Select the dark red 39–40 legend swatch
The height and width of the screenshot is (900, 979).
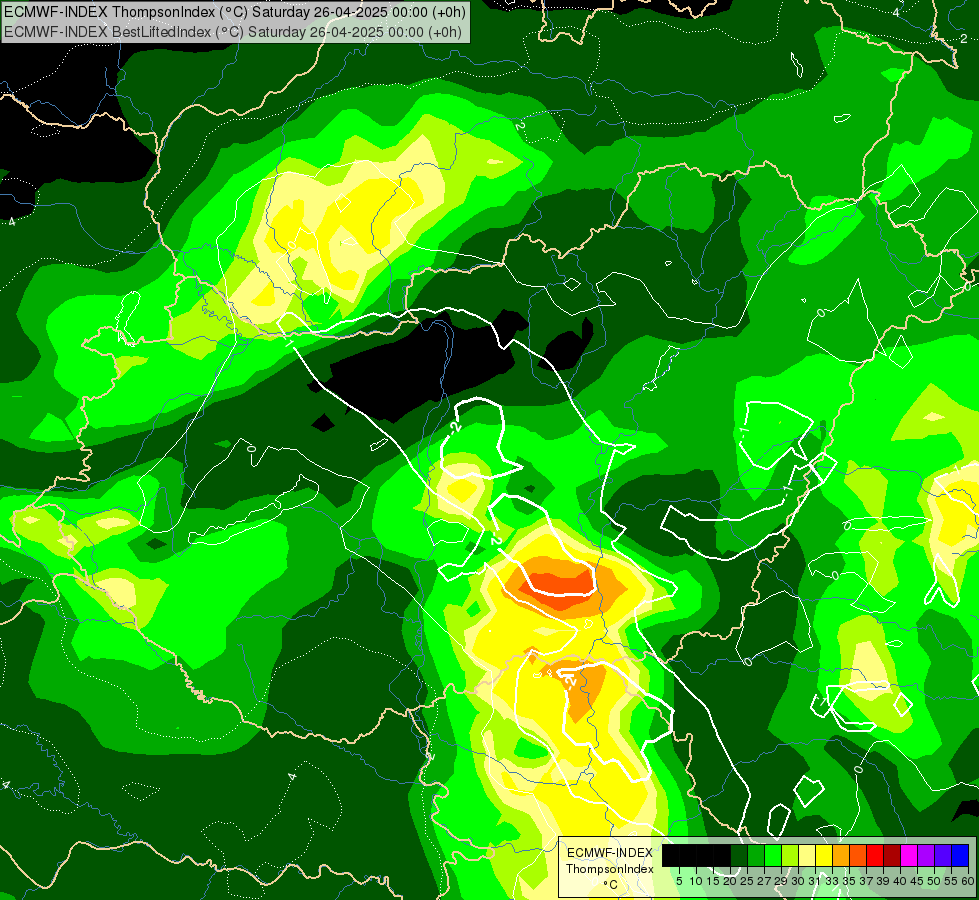point(892,856)
